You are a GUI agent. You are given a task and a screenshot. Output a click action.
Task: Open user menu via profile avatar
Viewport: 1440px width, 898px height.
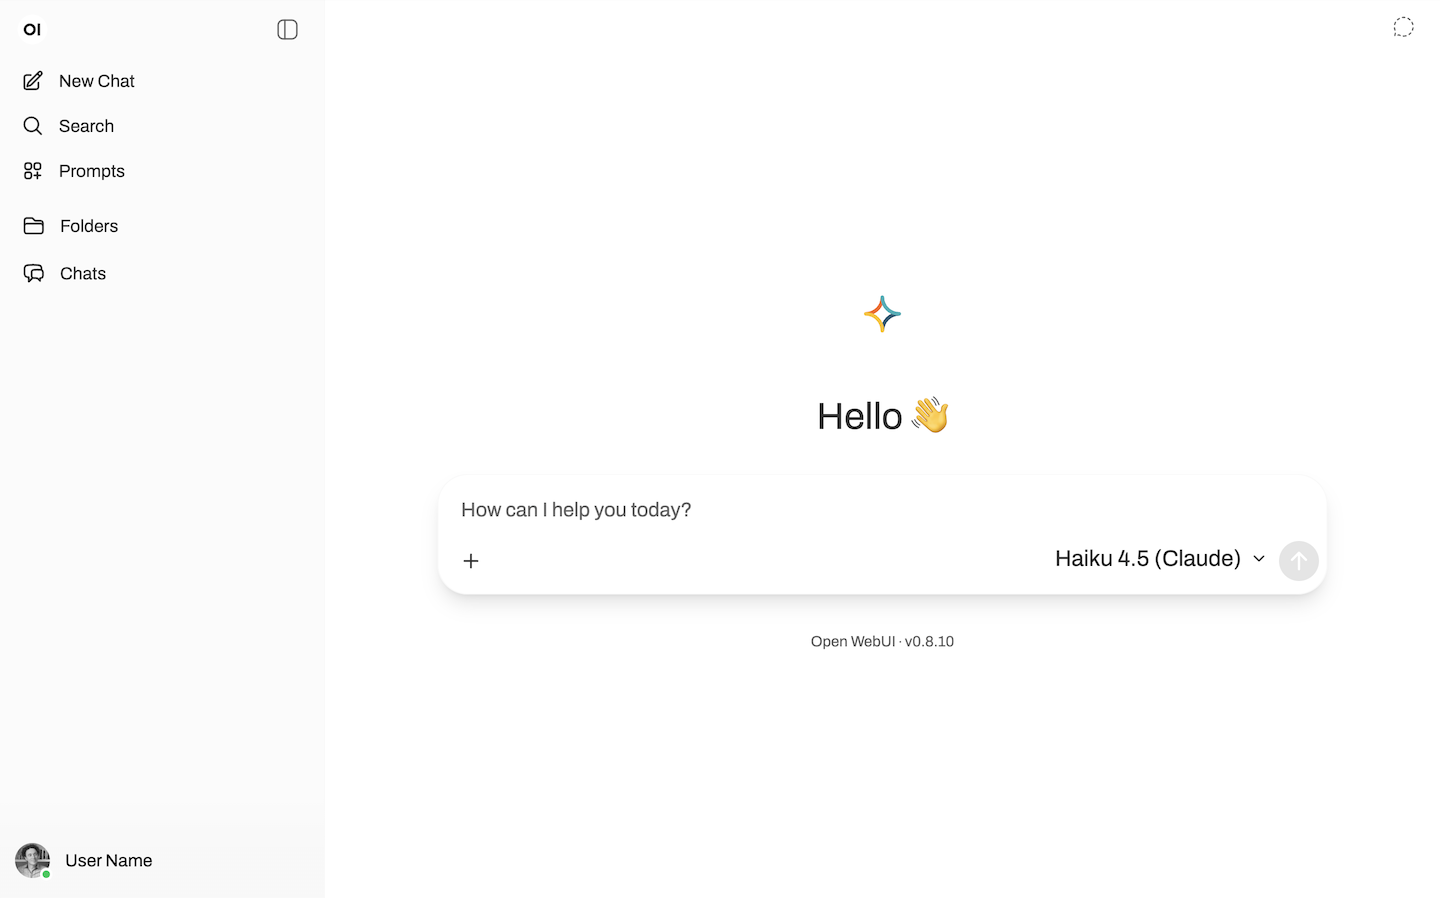point(32,860)
